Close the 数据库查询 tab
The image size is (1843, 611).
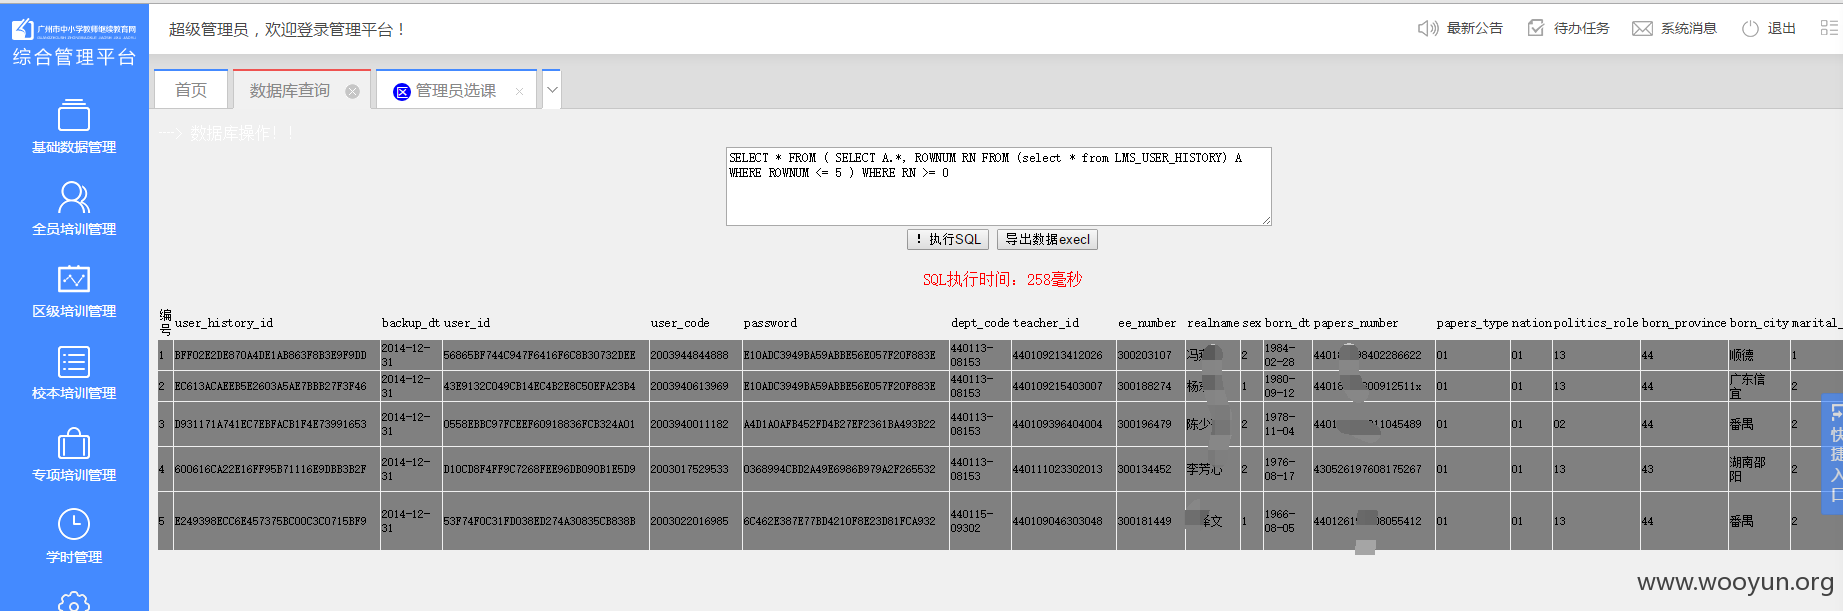coord(352,91)
